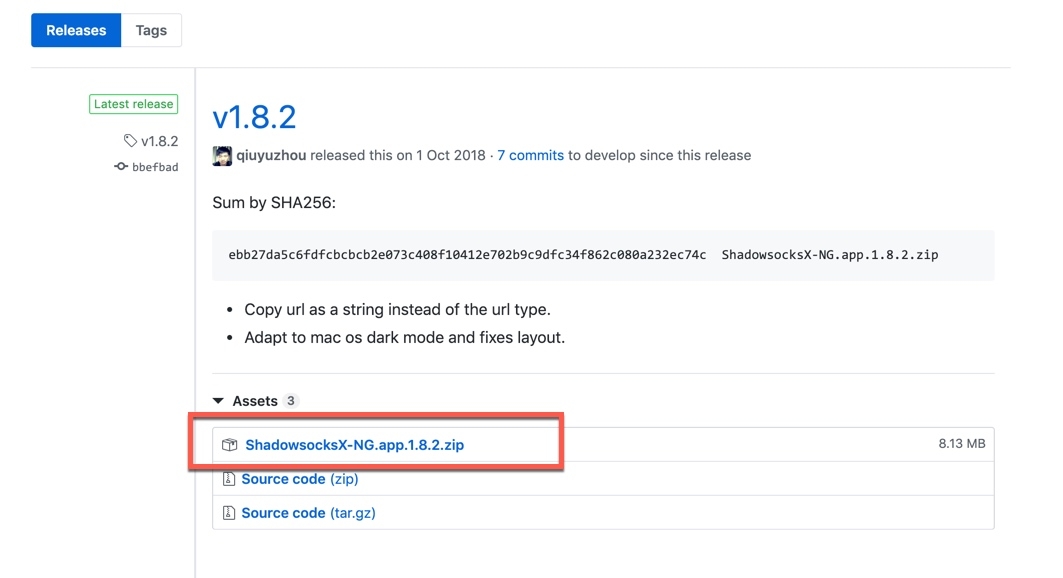Click the file icon beside Source code (tar.gz)
The image size is (1063, 578).
(x=229, y=513)
